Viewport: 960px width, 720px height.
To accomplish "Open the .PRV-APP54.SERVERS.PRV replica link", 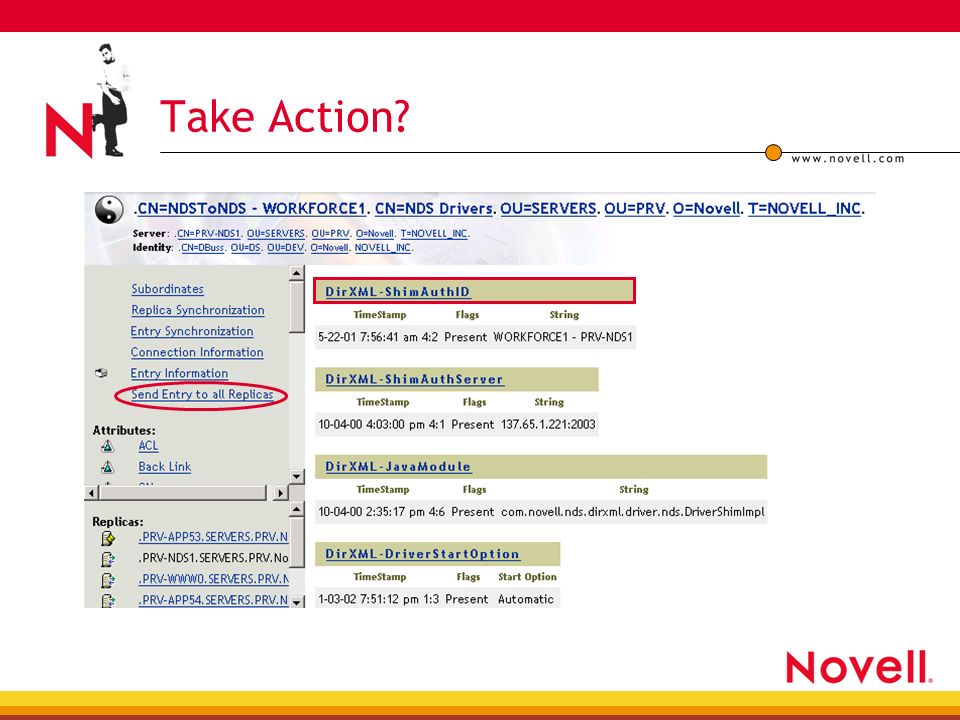I will tap(213, 600).
